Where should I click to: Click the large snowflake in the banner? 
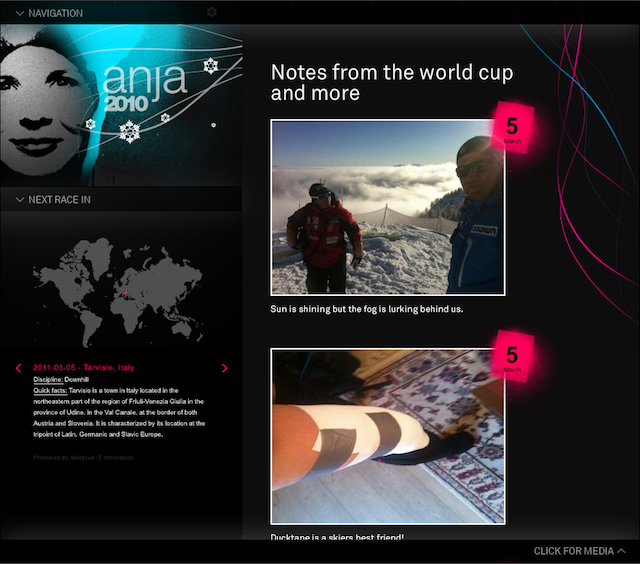tap(129, 131)
